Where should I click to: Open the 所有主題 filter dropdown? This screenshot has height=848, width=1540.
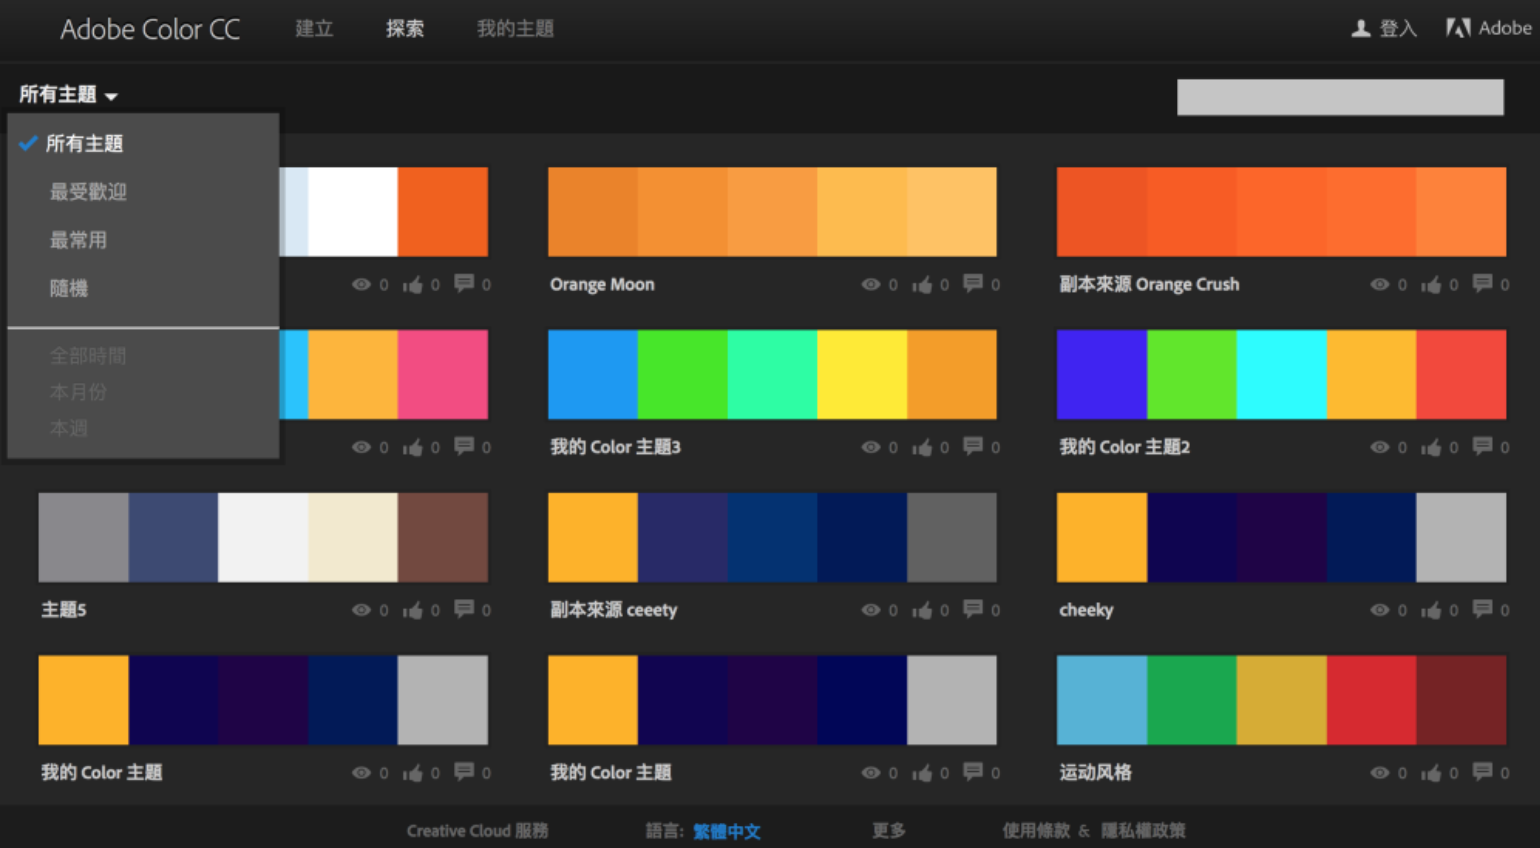(68, 95)
